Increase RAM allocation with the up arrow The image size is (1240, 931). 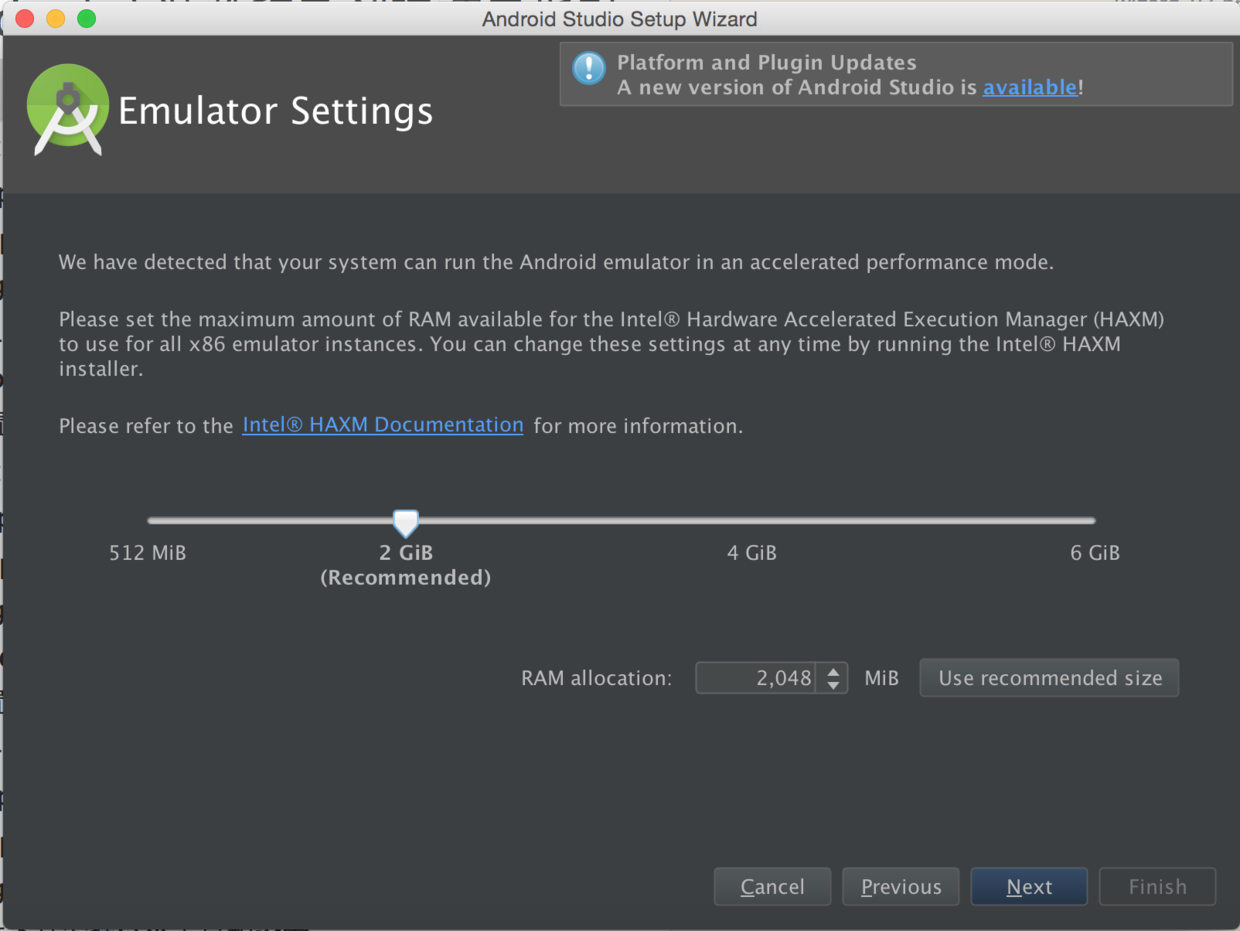click(833, 671)
